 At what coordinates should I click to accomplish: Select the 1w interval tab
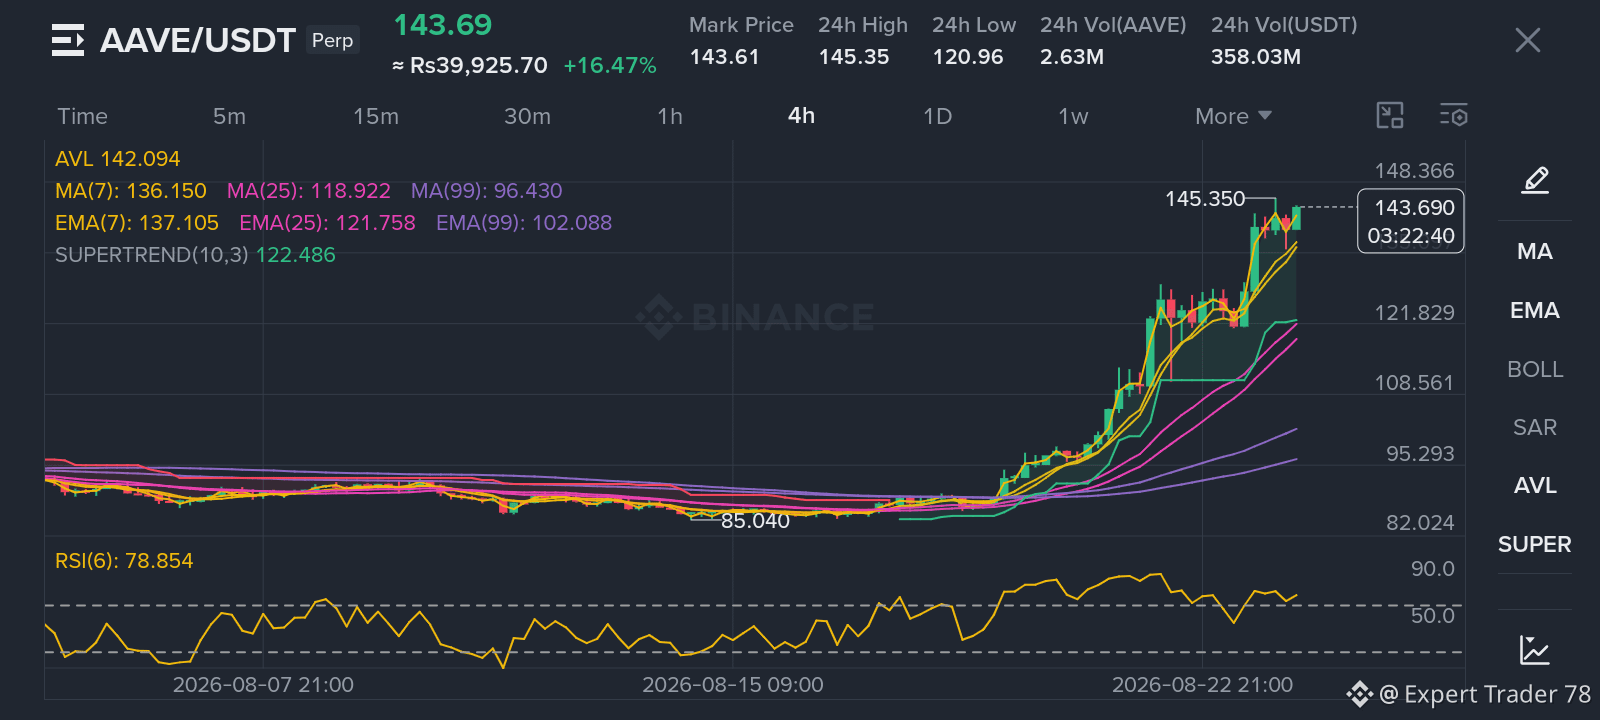(1073, 116)
